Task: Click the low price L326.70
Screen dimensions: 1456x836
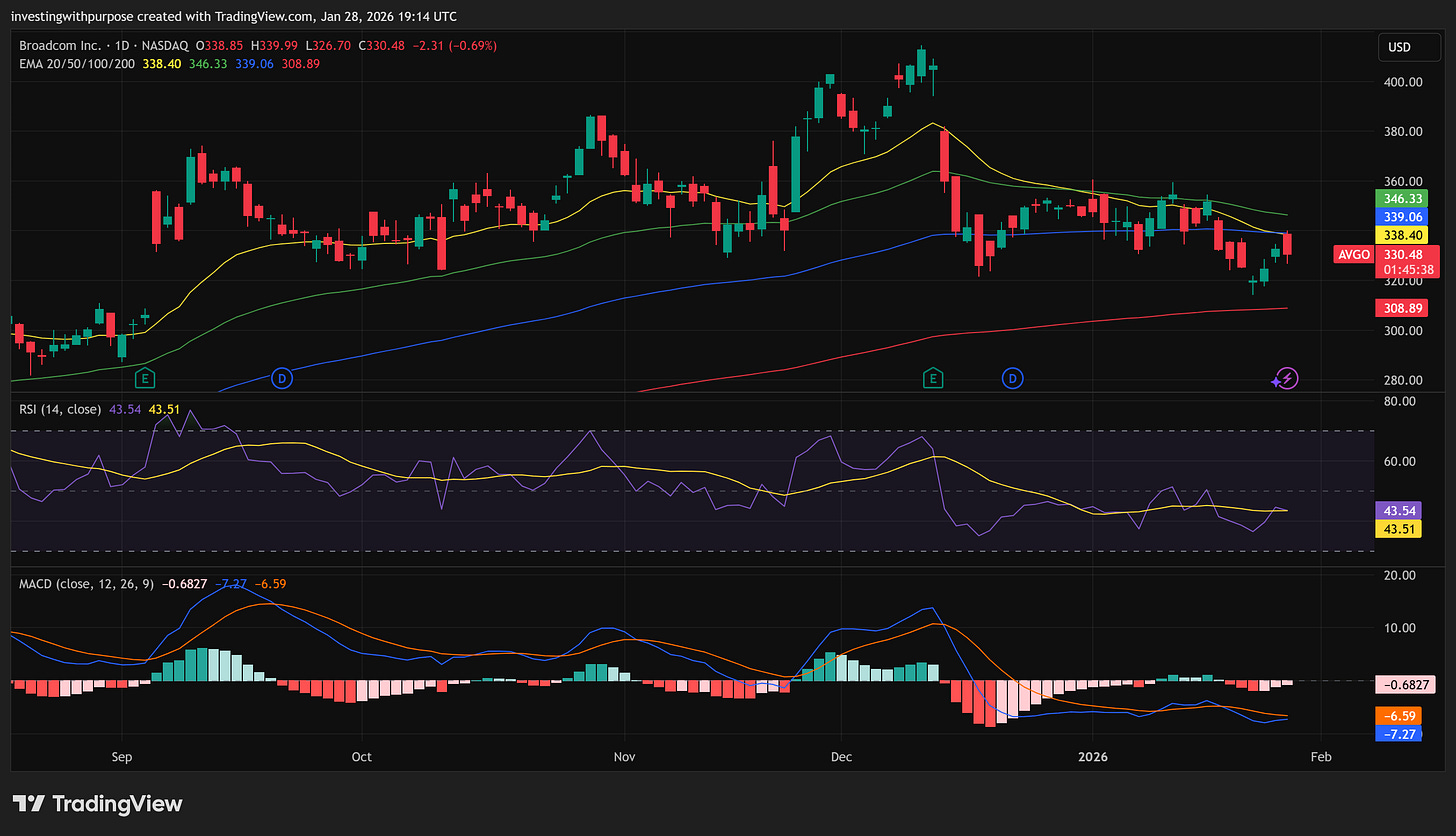Action: (x=328, y=46)
